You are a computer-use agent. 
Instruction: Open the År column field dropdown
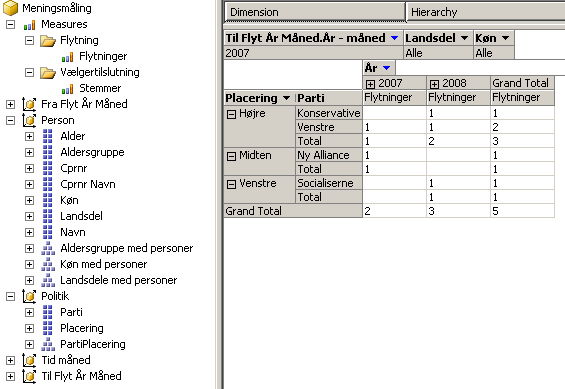click(387, 68)
